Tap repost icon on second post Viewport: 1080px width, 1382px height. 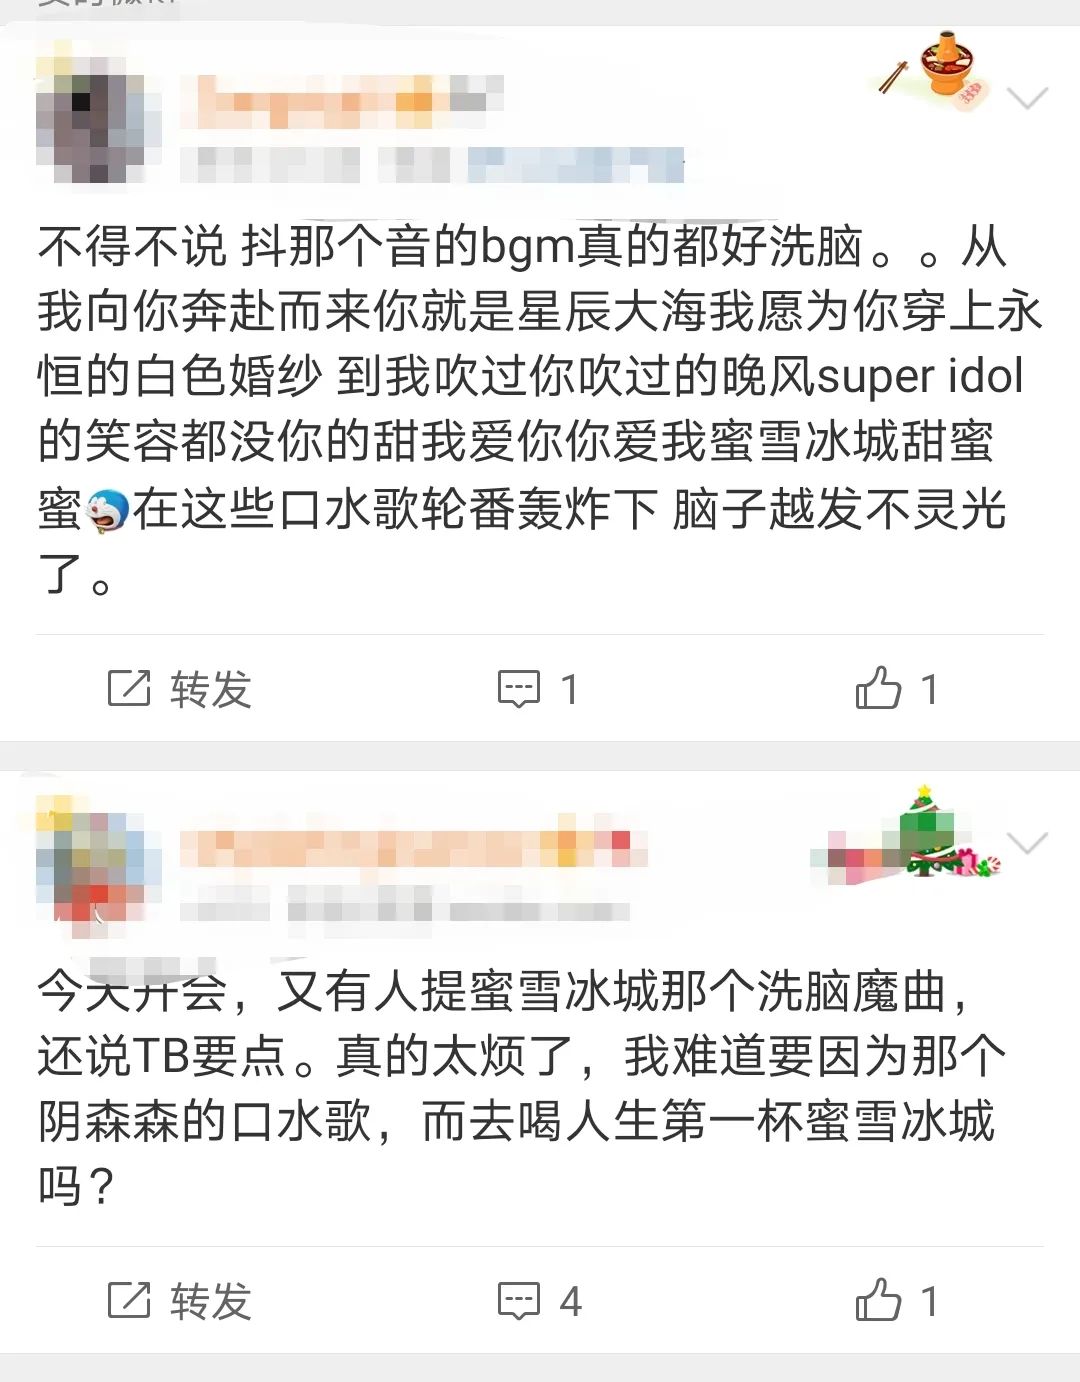pos(129,1300)
